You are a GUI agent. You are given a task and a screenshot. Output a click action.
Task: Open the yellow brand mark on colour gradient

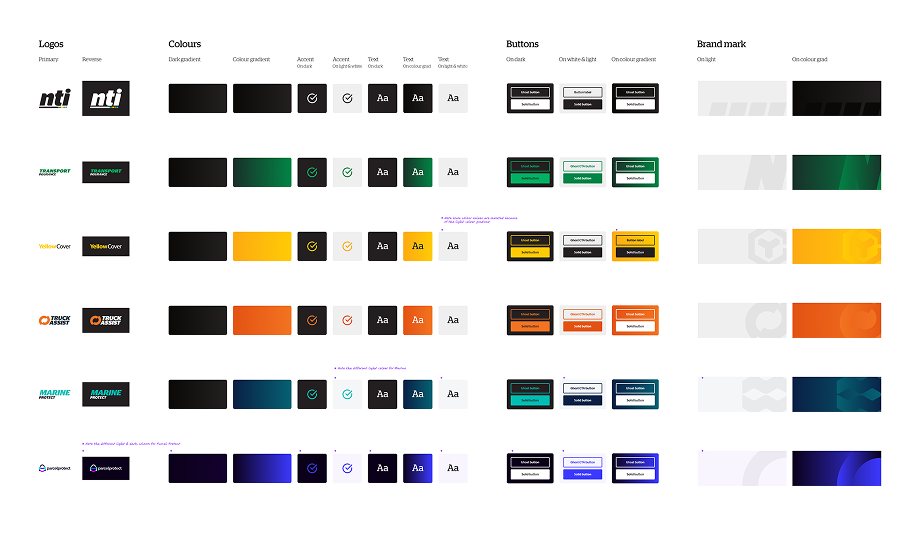click(x=836, y=246)
